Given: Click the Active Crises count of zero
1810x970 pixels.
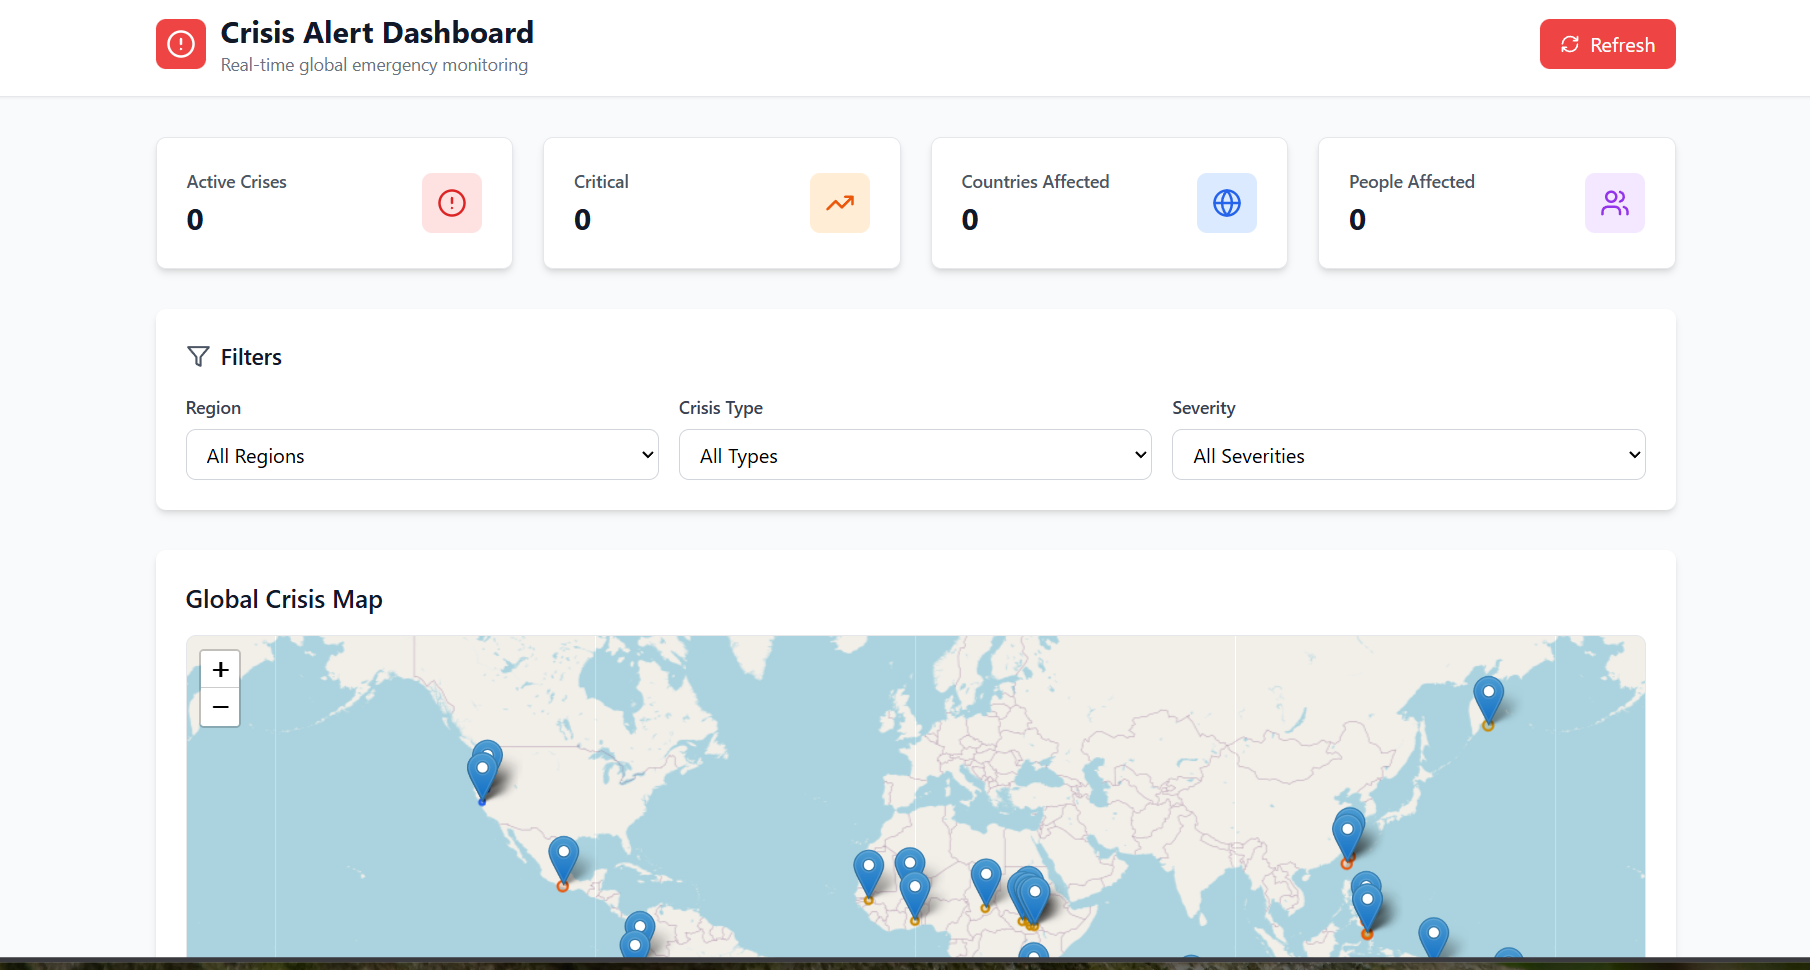Looking at the screenshot, I should click(x=195, y=219).
